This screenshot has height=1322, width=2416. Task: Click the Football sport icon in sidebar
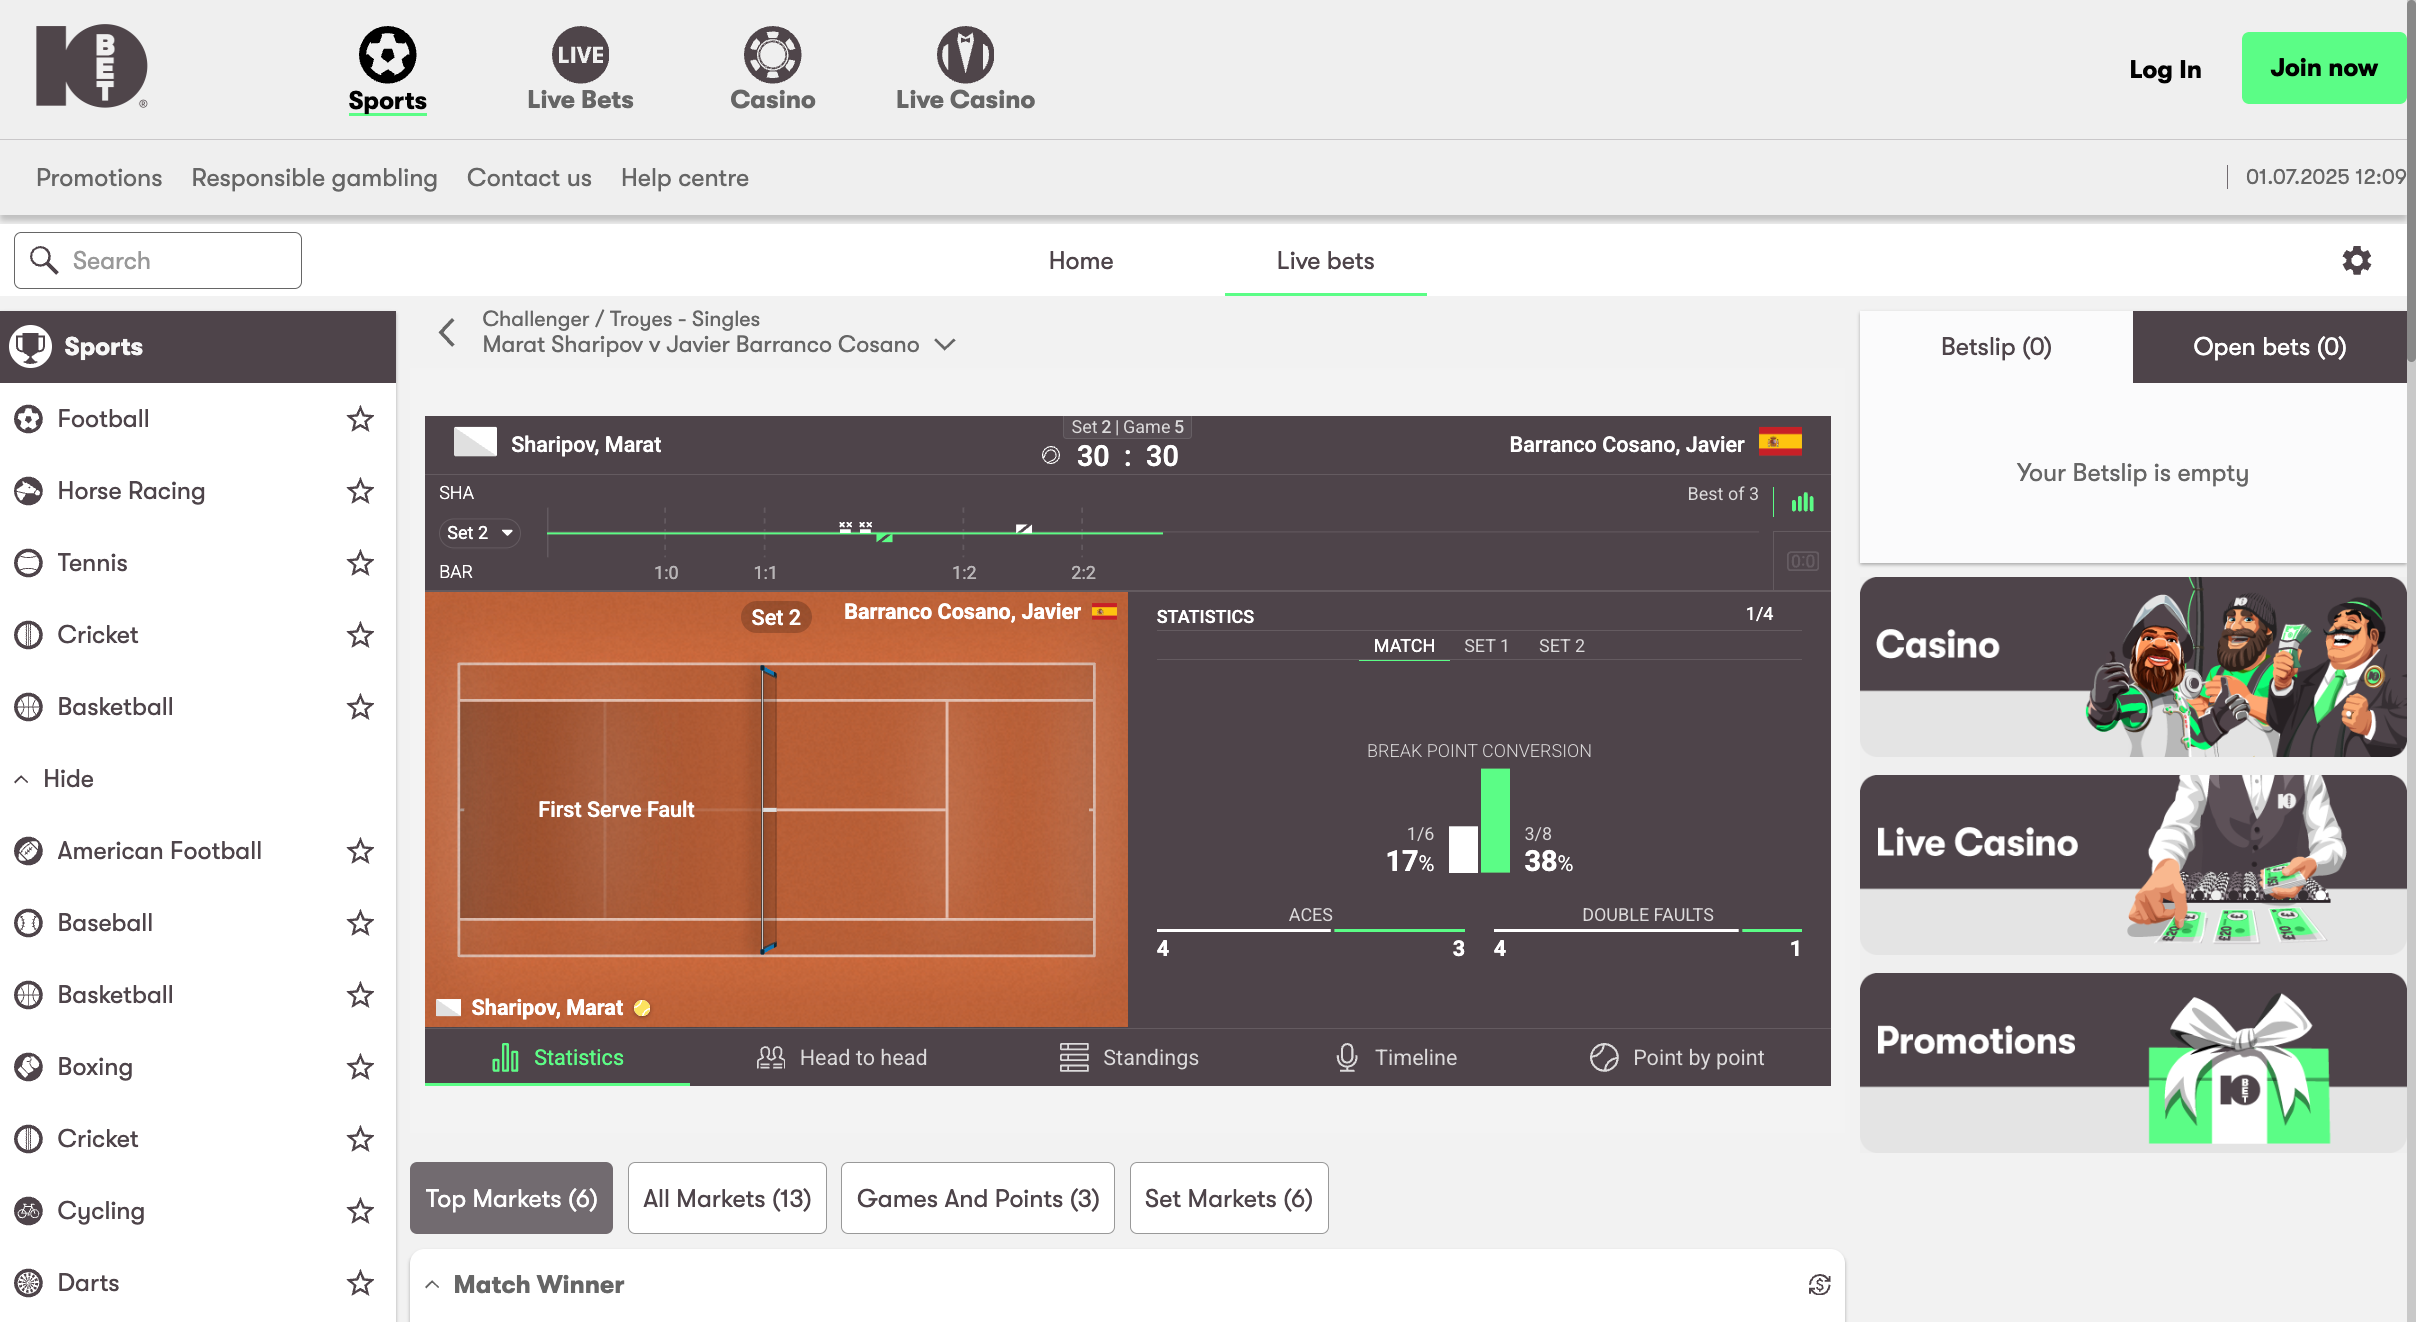pos(29,419)
